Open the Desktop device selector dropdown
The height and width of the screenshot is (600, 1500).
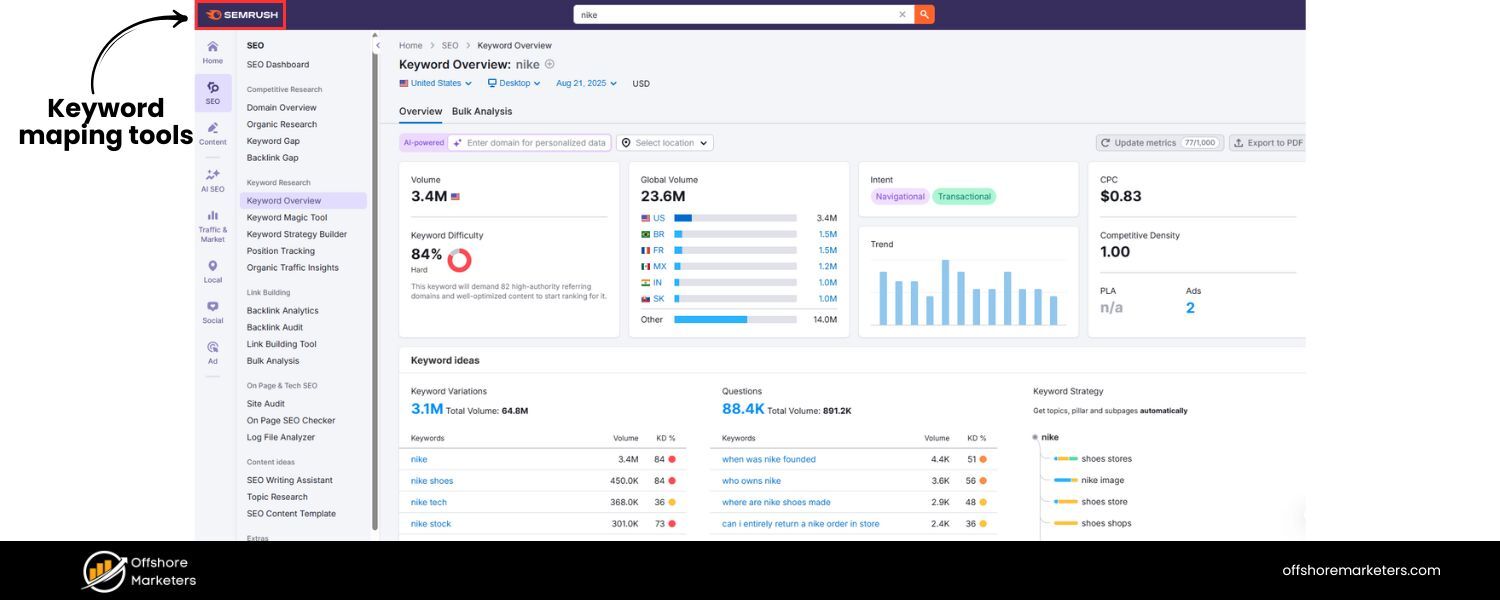513,83
